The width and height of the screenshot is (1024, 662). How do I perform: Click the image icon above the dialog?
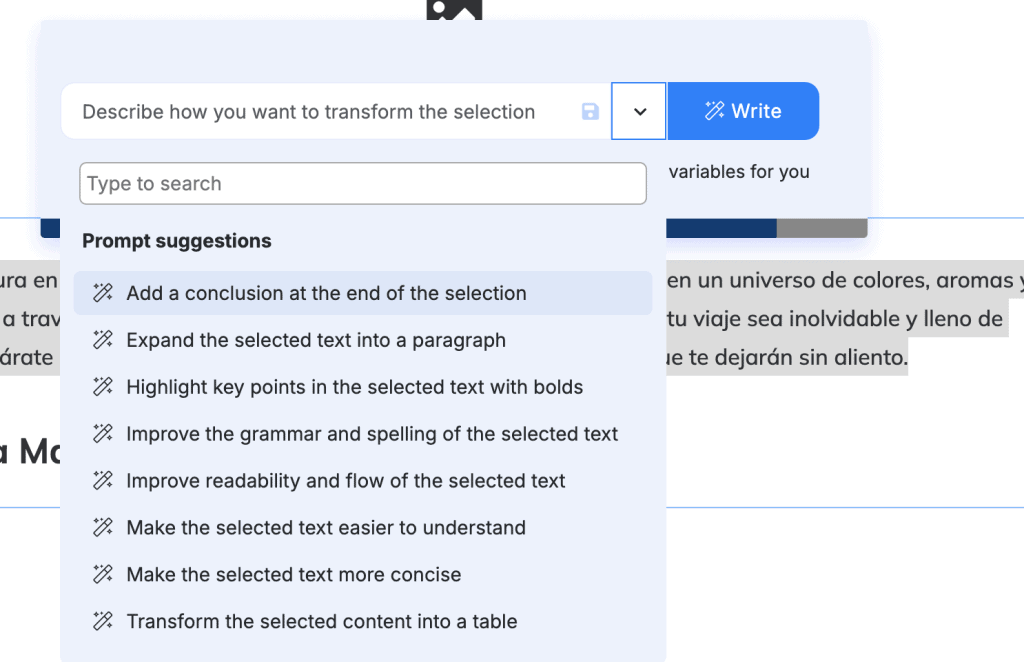[x=455, y=9]
